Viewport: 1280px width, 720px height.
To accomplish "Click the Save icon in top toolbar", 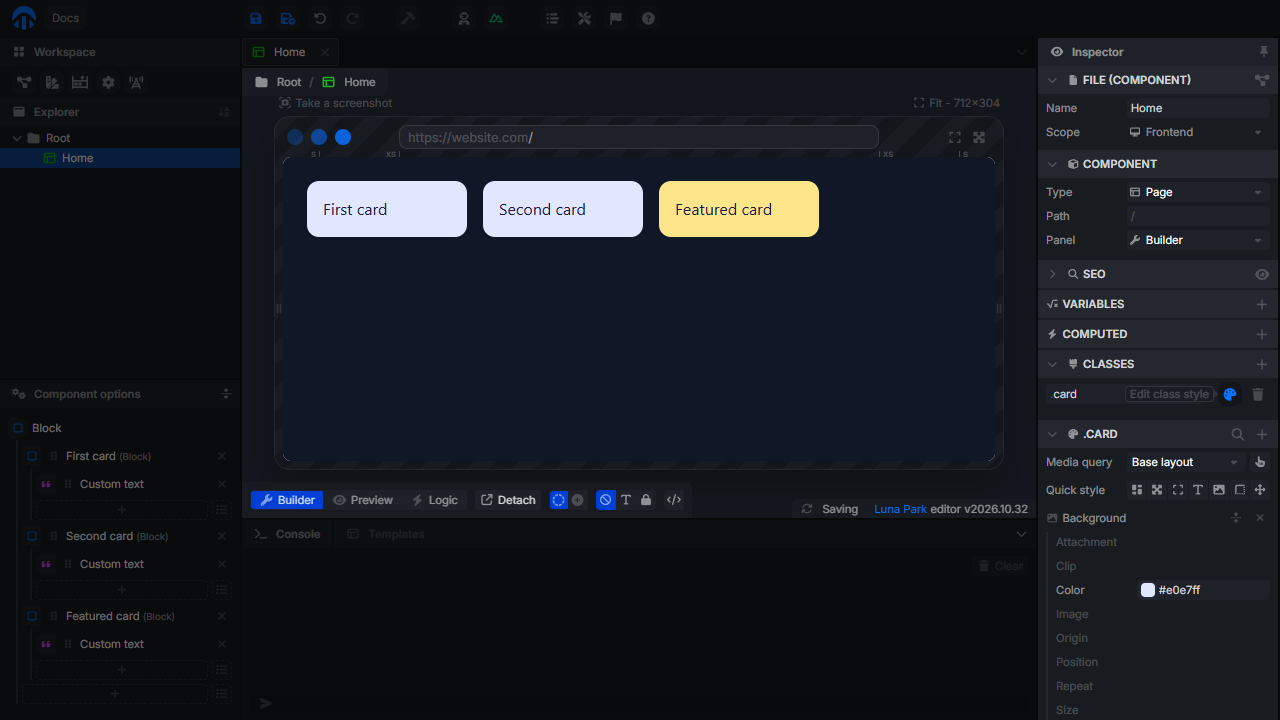I will click(256, 18).
